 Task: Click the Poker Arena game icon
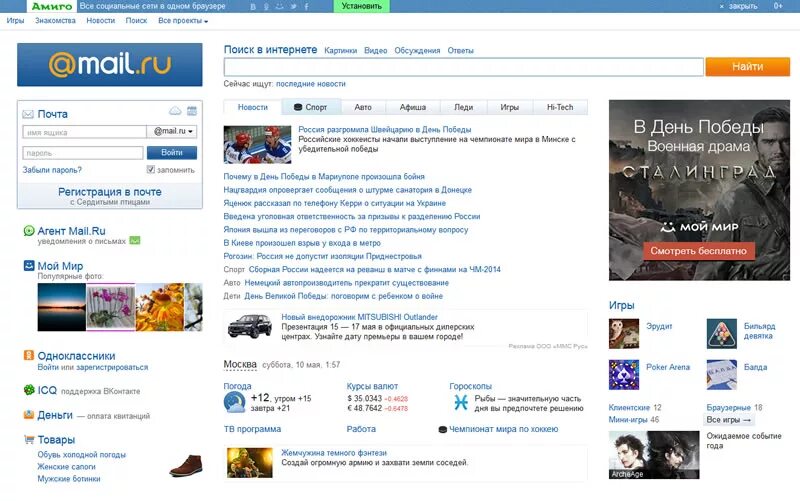point(623,374)
